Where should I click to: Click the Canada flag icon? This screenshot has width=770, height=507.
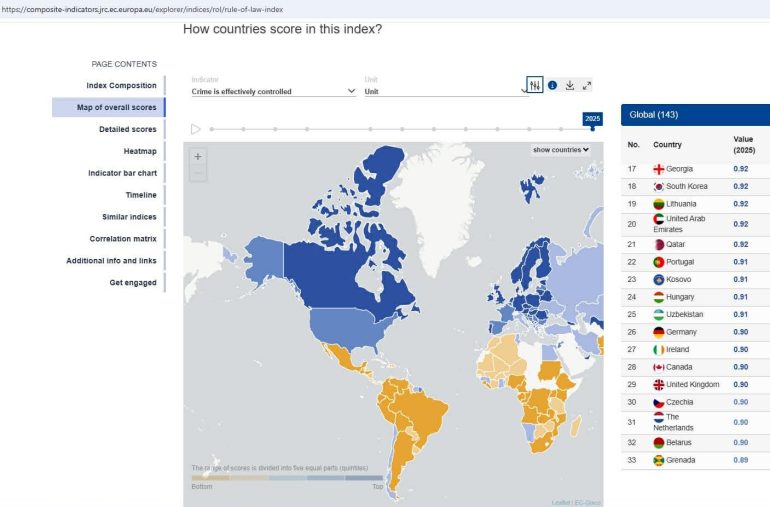tap(659, 367)
